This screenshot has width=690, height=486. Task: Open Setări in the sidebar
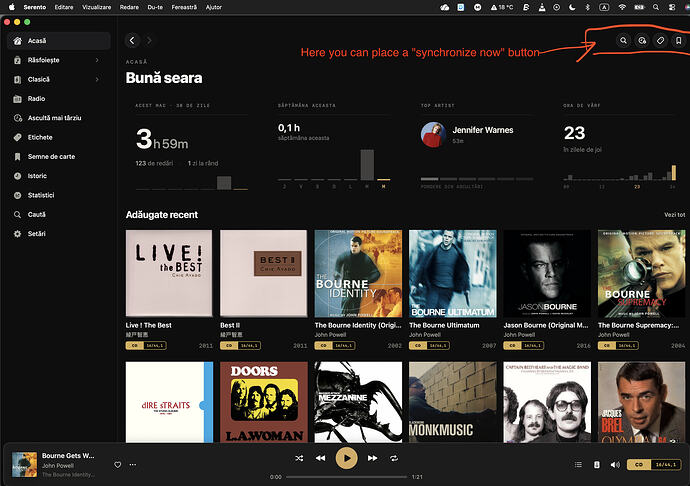click(x=59, y=234)
